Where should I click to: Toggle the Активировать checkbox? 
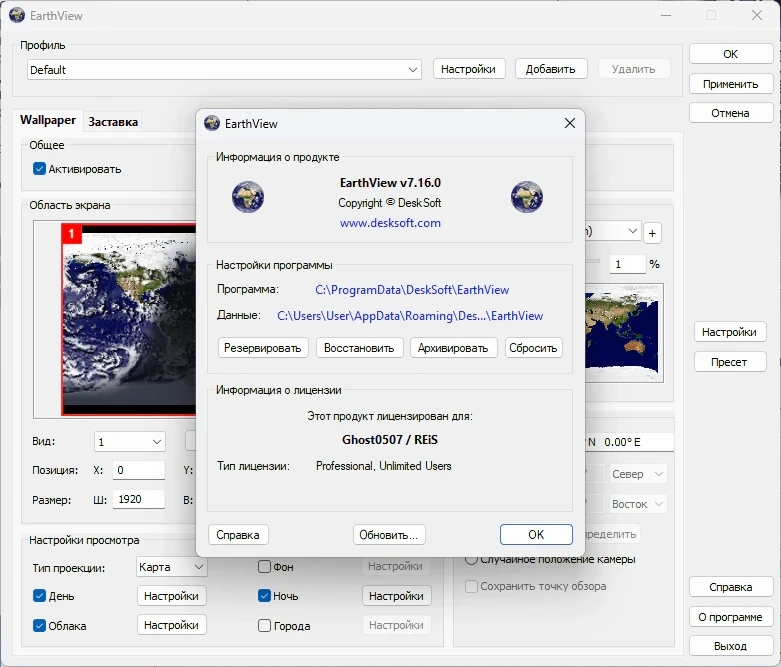coord(39,169)
